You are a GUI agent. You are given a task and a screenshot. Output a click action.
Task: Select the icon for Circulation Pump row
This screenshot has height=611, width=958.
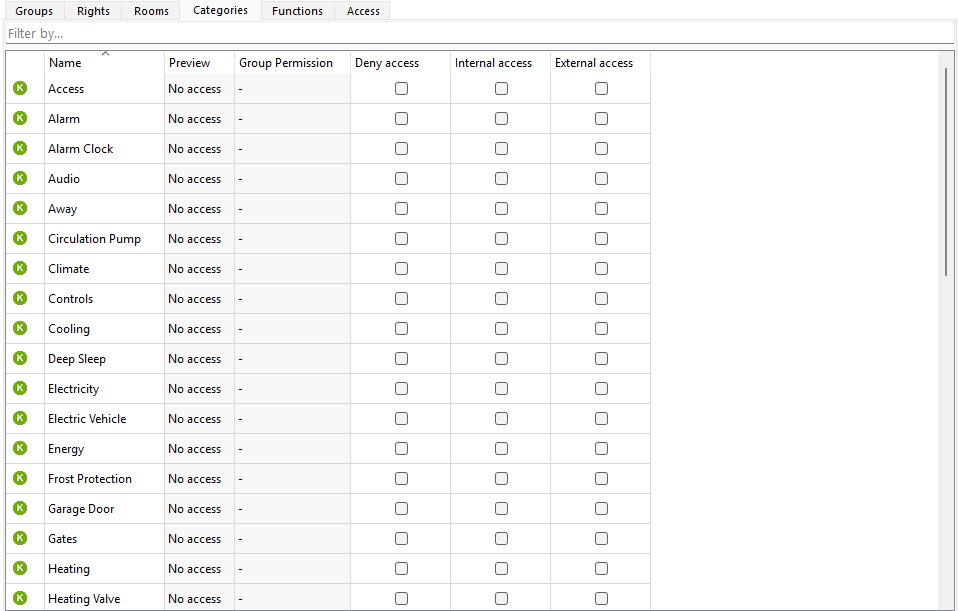point(20,239)
